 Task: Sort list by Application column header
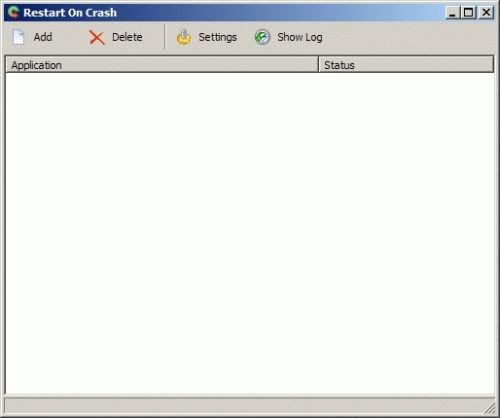(x=162, y=65)
